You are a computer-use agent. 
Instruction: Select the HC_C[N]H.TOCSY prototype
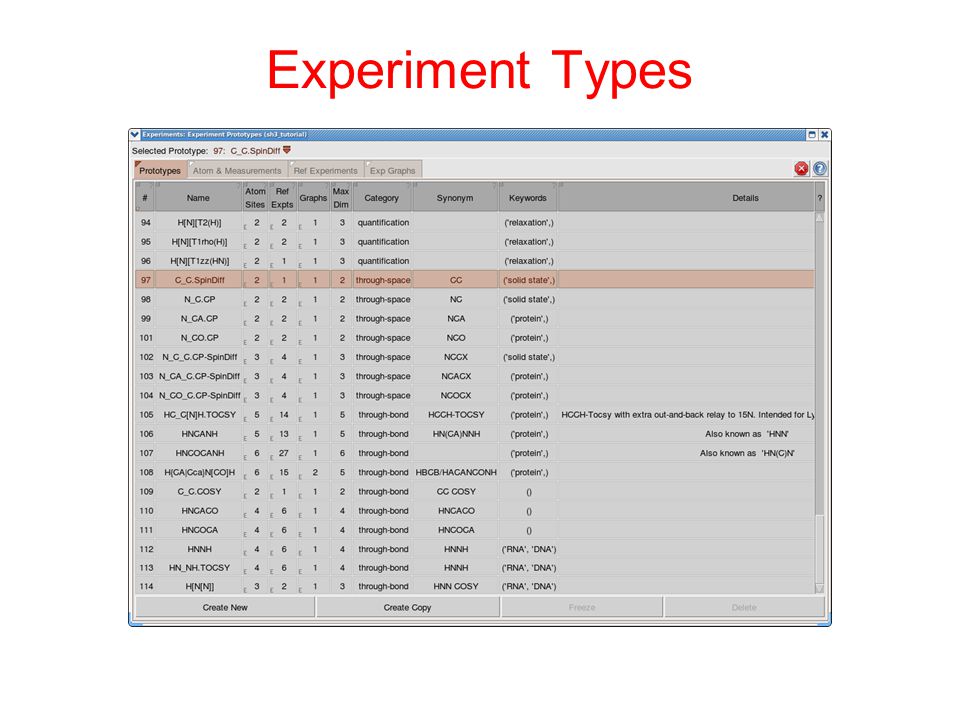pos(199,414)
